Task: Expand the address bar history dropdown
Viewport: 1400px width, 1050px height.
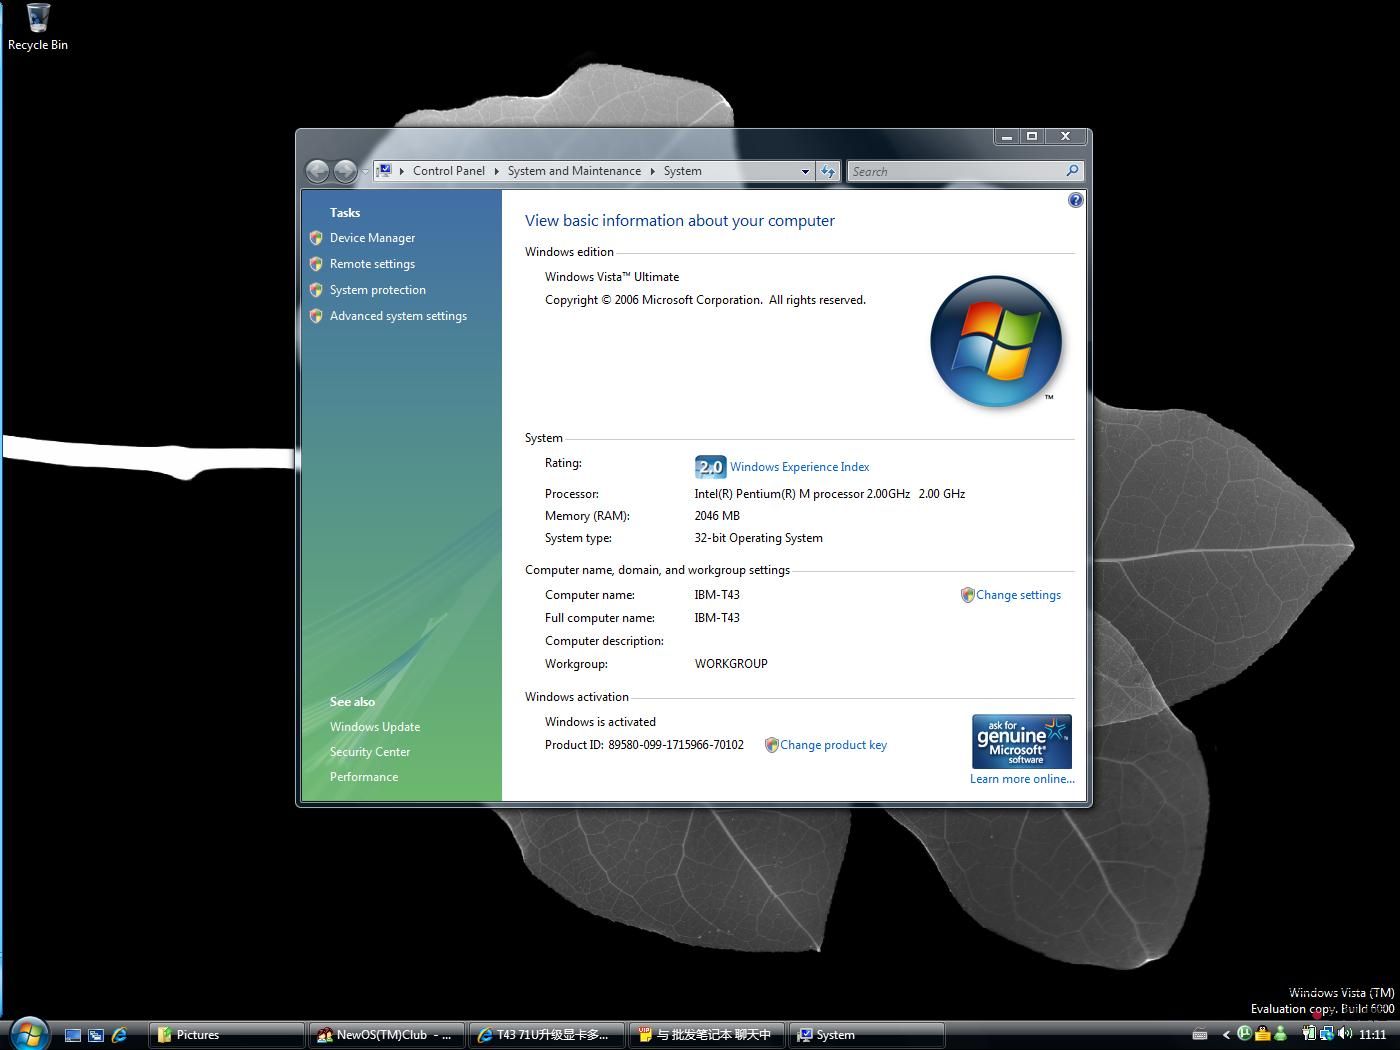Action: coord(805,172)
